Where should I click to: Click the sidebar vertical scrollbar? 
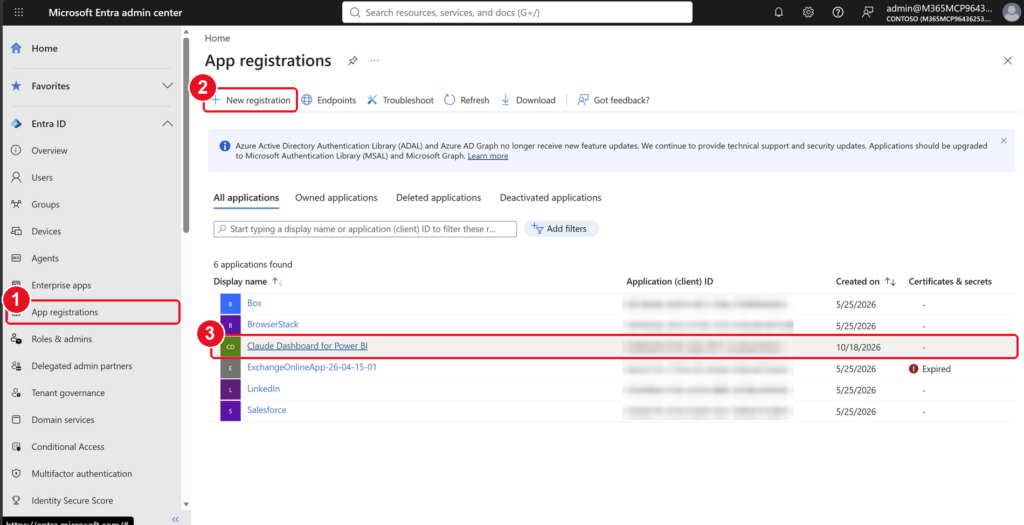click(186, 136)
